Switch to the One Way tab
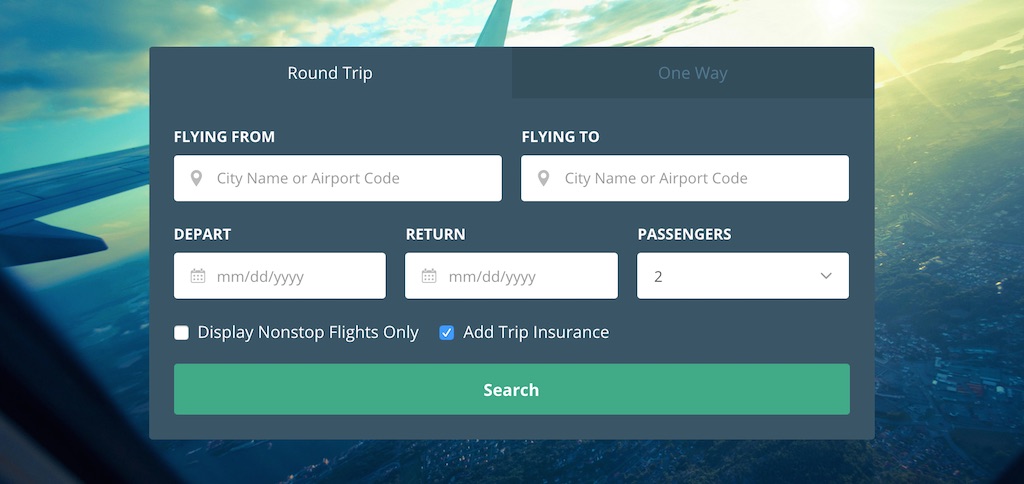This screenshot has height=484, width=1024. (x=693, y=73)
